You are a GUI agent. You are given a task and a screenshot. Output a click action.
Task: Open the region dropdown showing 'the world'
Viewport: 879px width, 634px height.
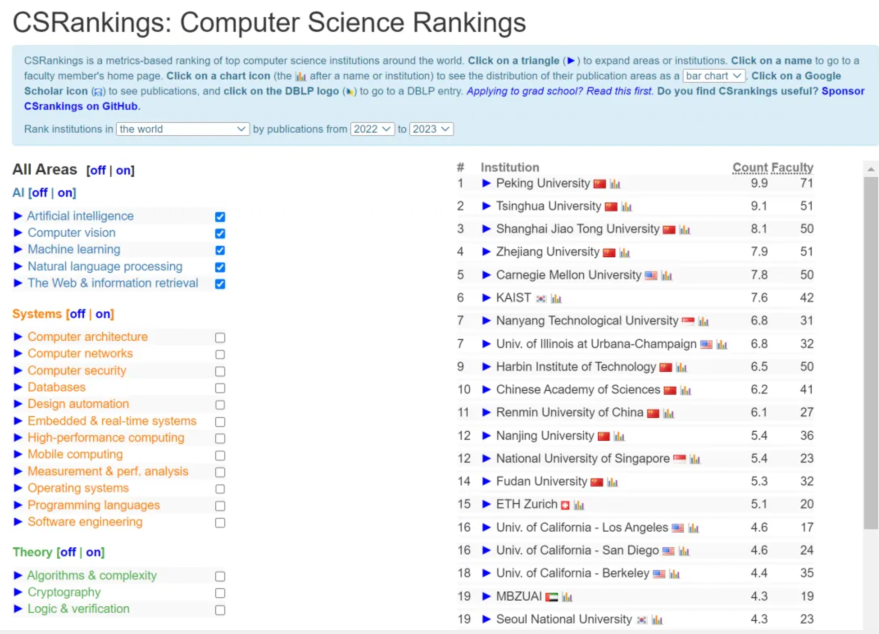[x=183, y=129]
